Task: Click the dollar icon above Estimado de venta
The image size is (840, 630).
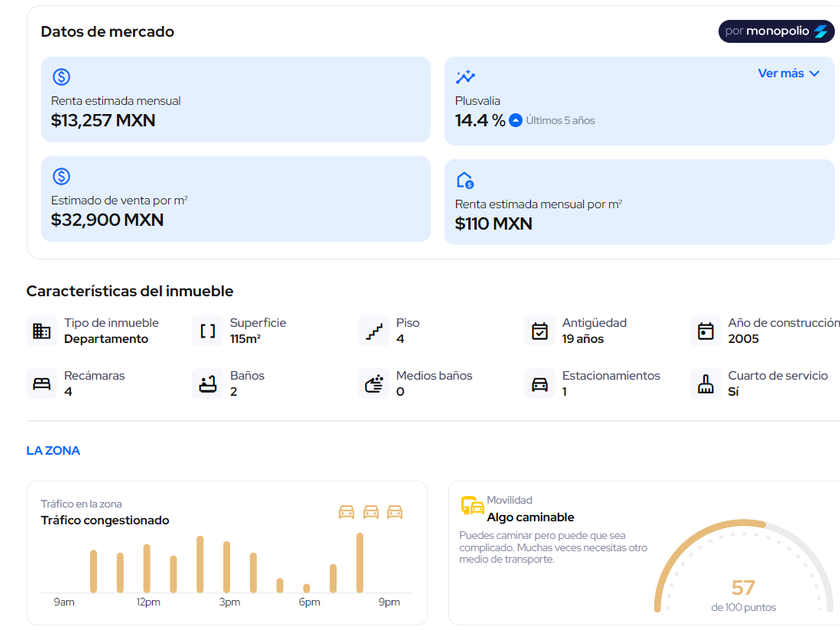Action: tap(61, 176)
